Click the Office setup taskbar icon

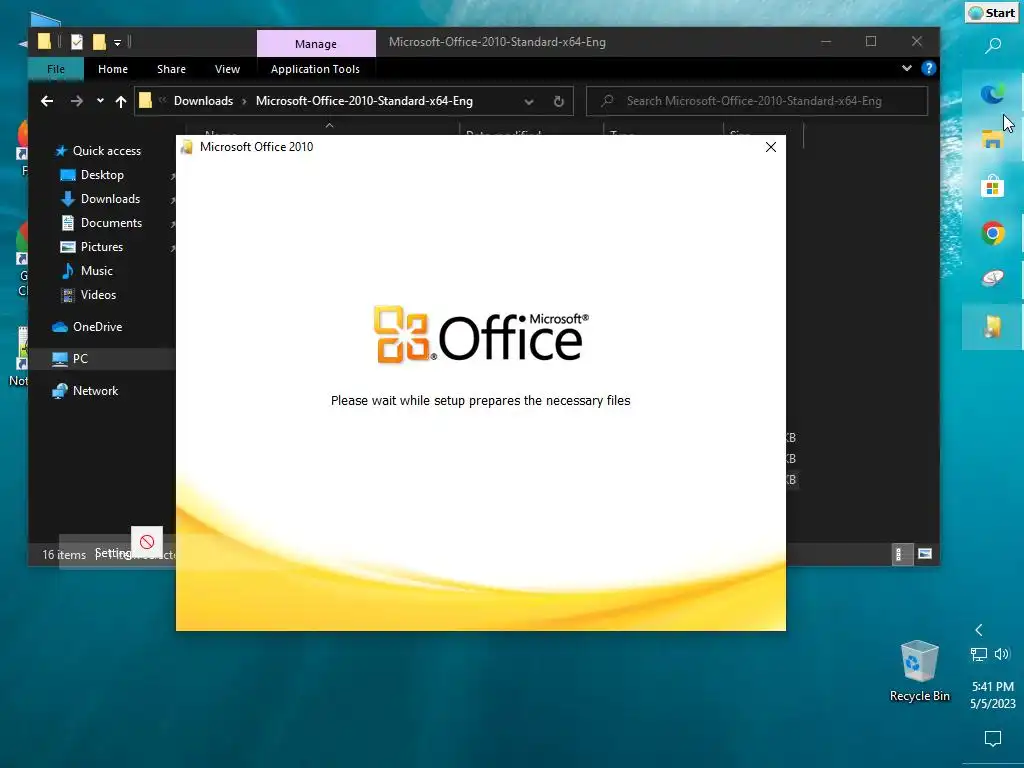coord(992,327)
